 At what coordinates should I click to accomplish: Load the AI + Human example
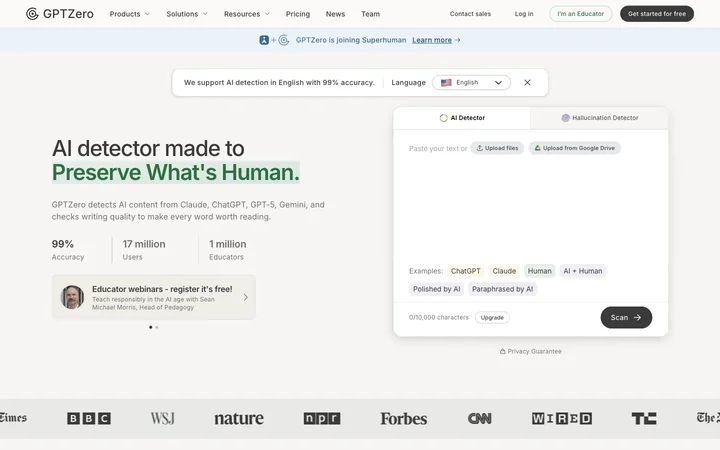pyautogui.click(x=583, y=271)
